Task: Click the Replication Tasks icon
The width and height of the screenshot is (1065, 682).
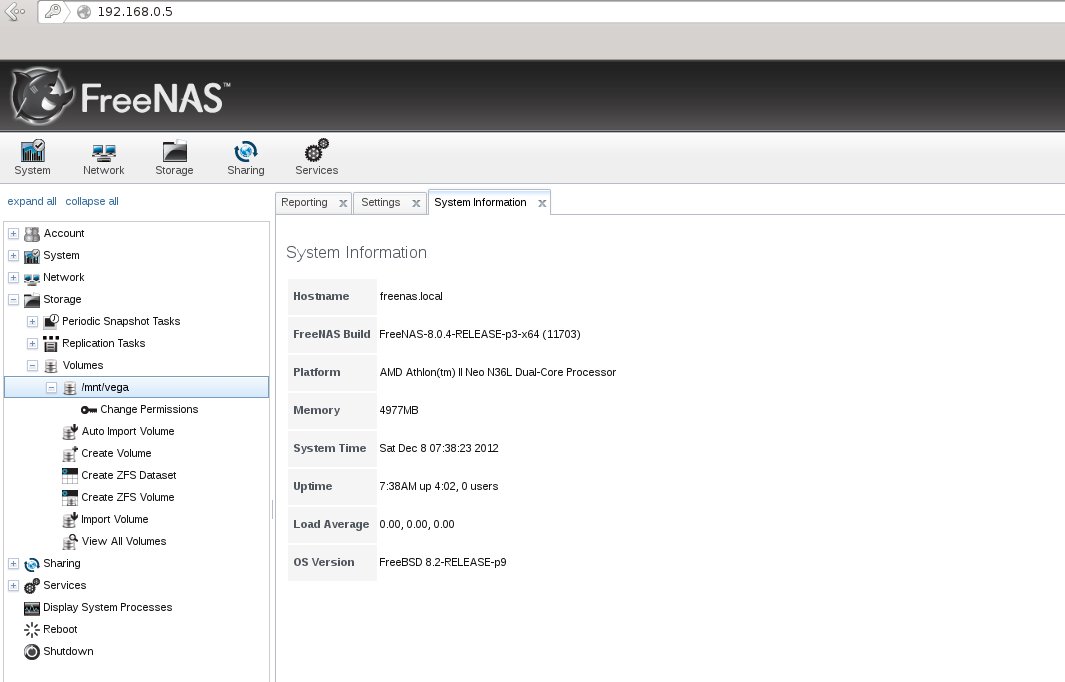Action: (51, 344)
